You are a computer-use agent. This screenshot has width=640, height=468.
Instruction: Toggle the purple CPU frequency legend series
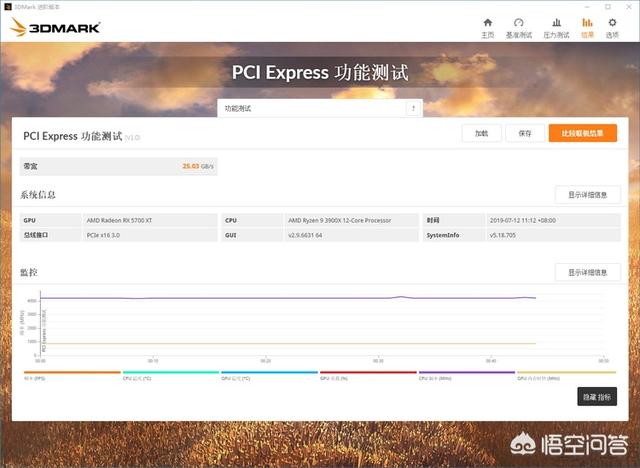467,375
